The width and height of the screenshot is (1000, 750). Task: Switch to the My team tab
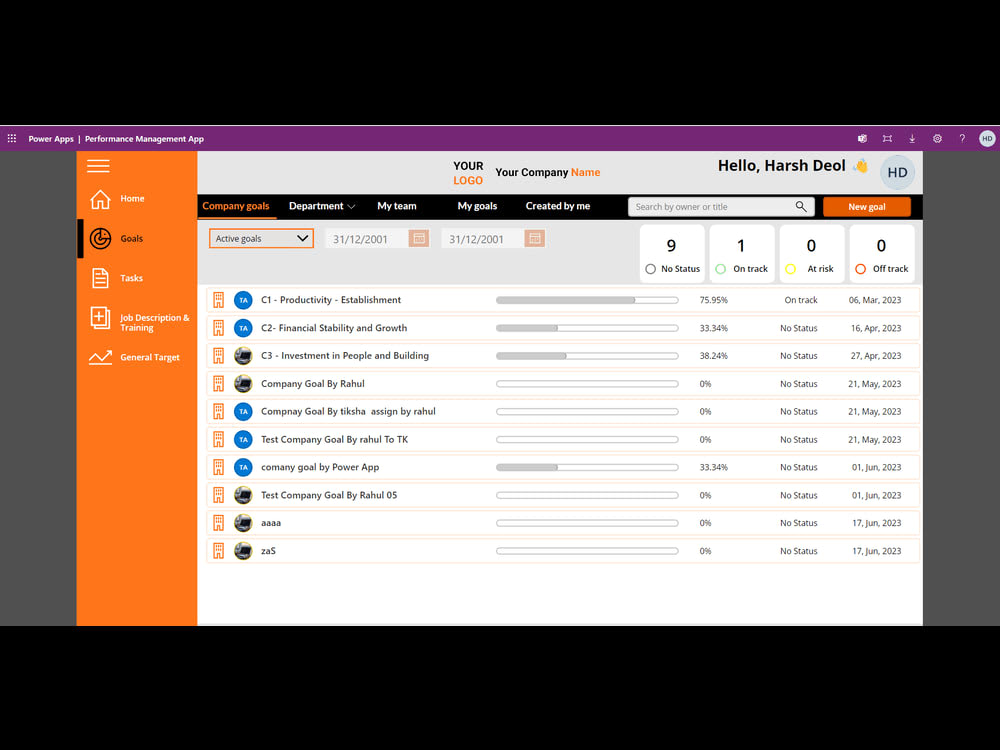[397, 206]
